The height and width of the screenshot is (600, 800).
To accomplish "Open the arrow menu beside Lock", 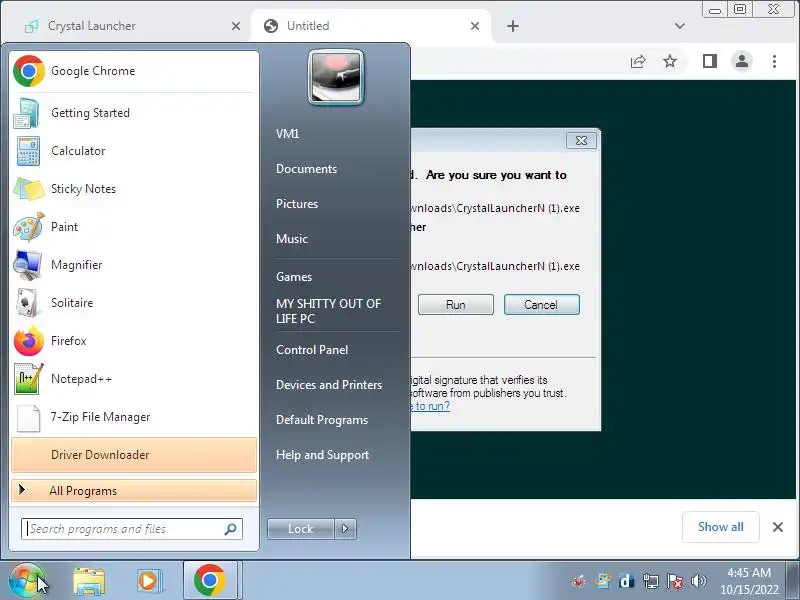I will tap(345, 529).
